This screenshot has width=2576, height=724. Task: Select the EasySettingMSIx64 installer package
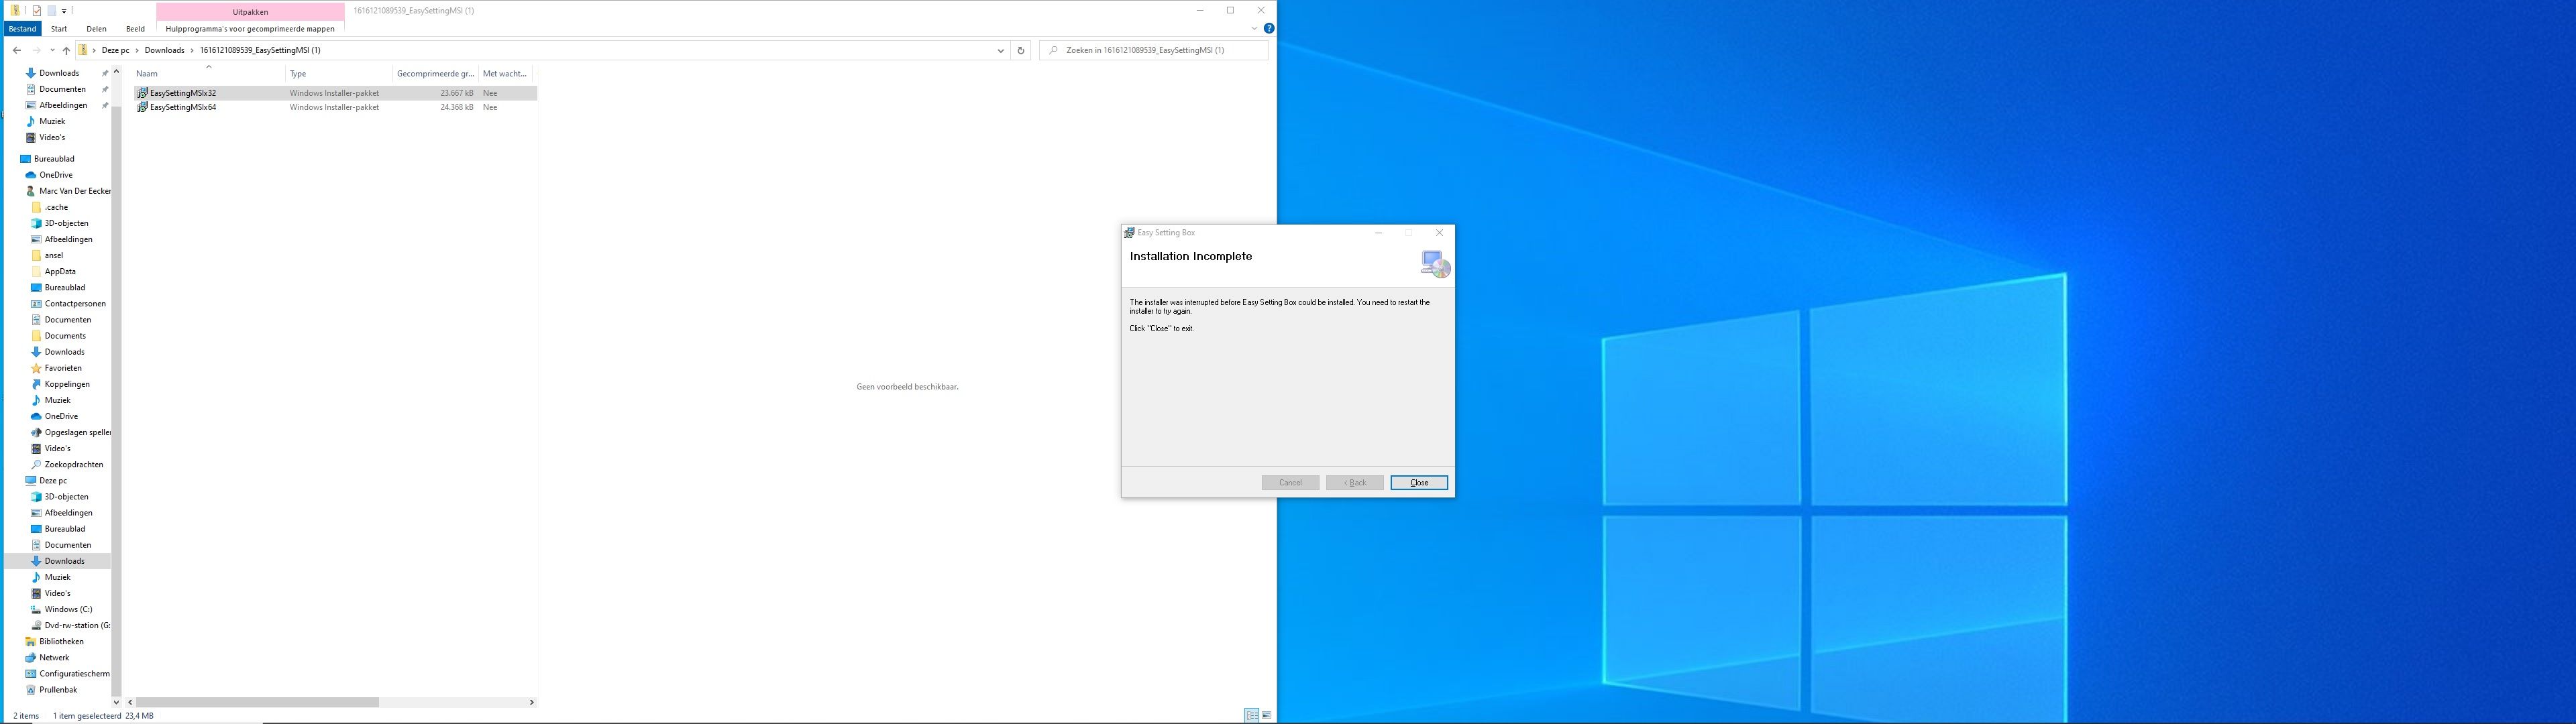coord(182,107)
